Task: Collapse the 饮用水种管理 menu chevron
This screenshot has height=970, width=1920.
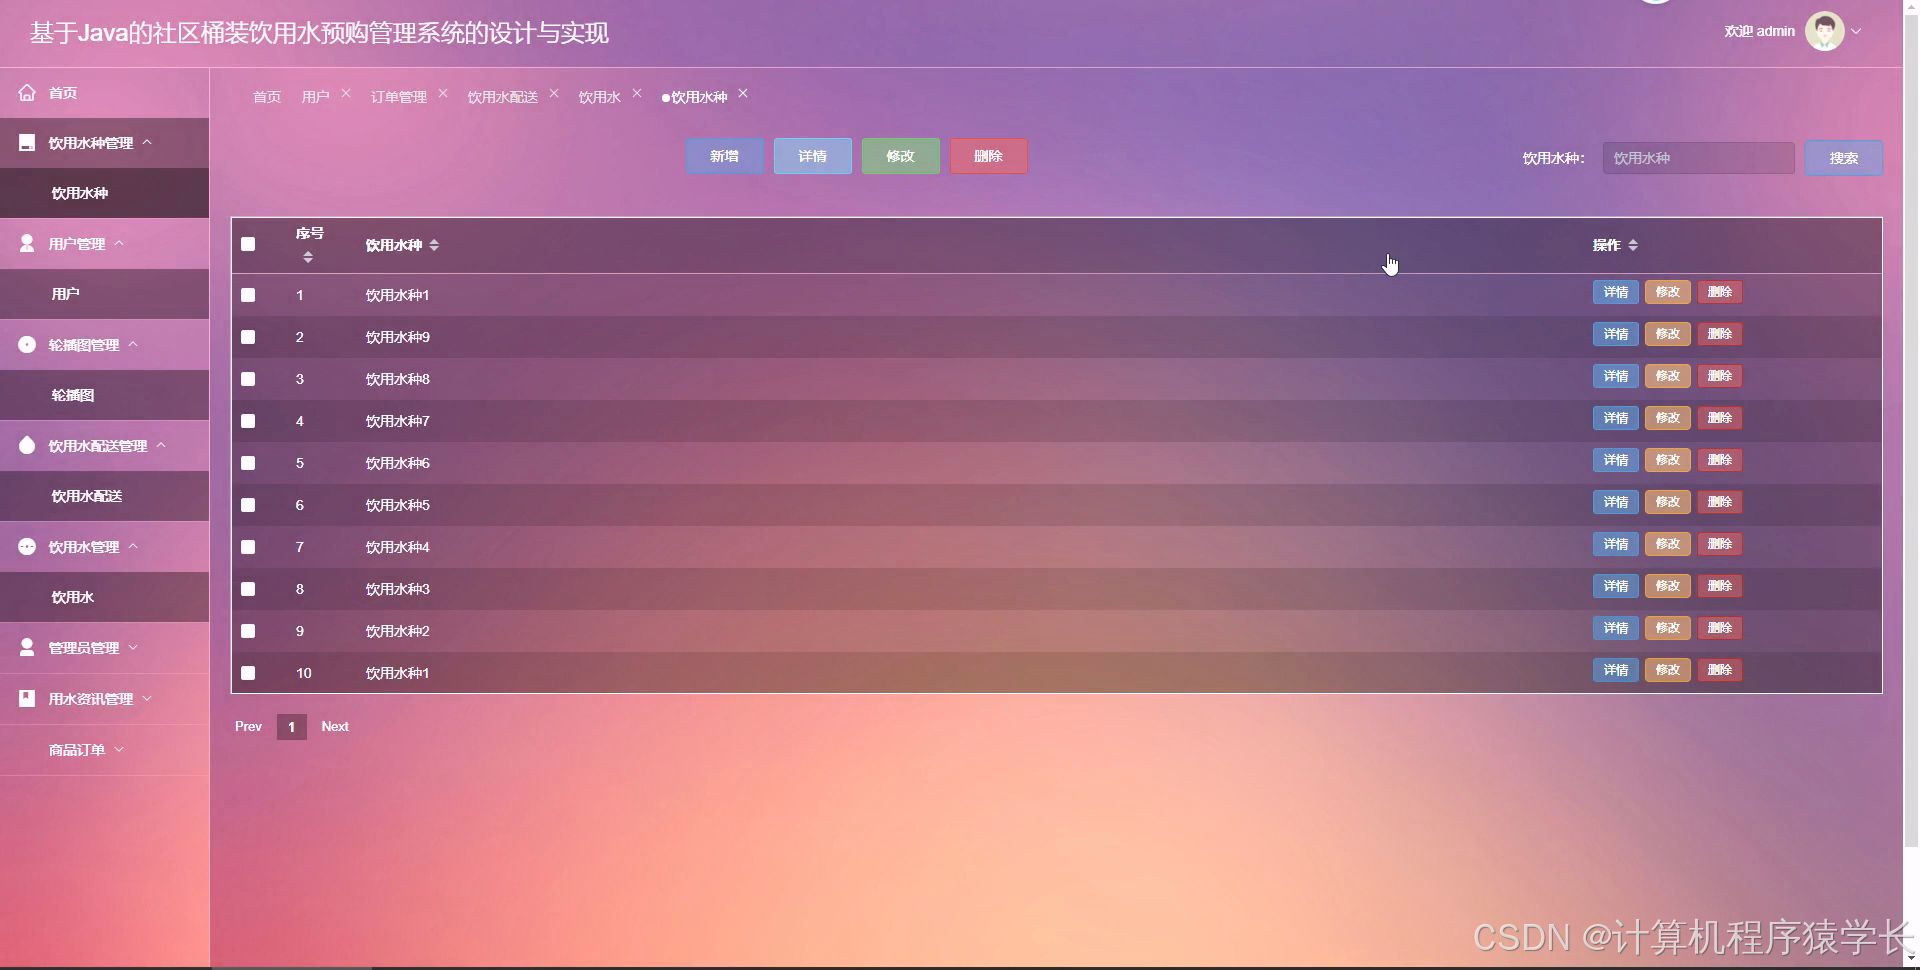Action: 147,142
